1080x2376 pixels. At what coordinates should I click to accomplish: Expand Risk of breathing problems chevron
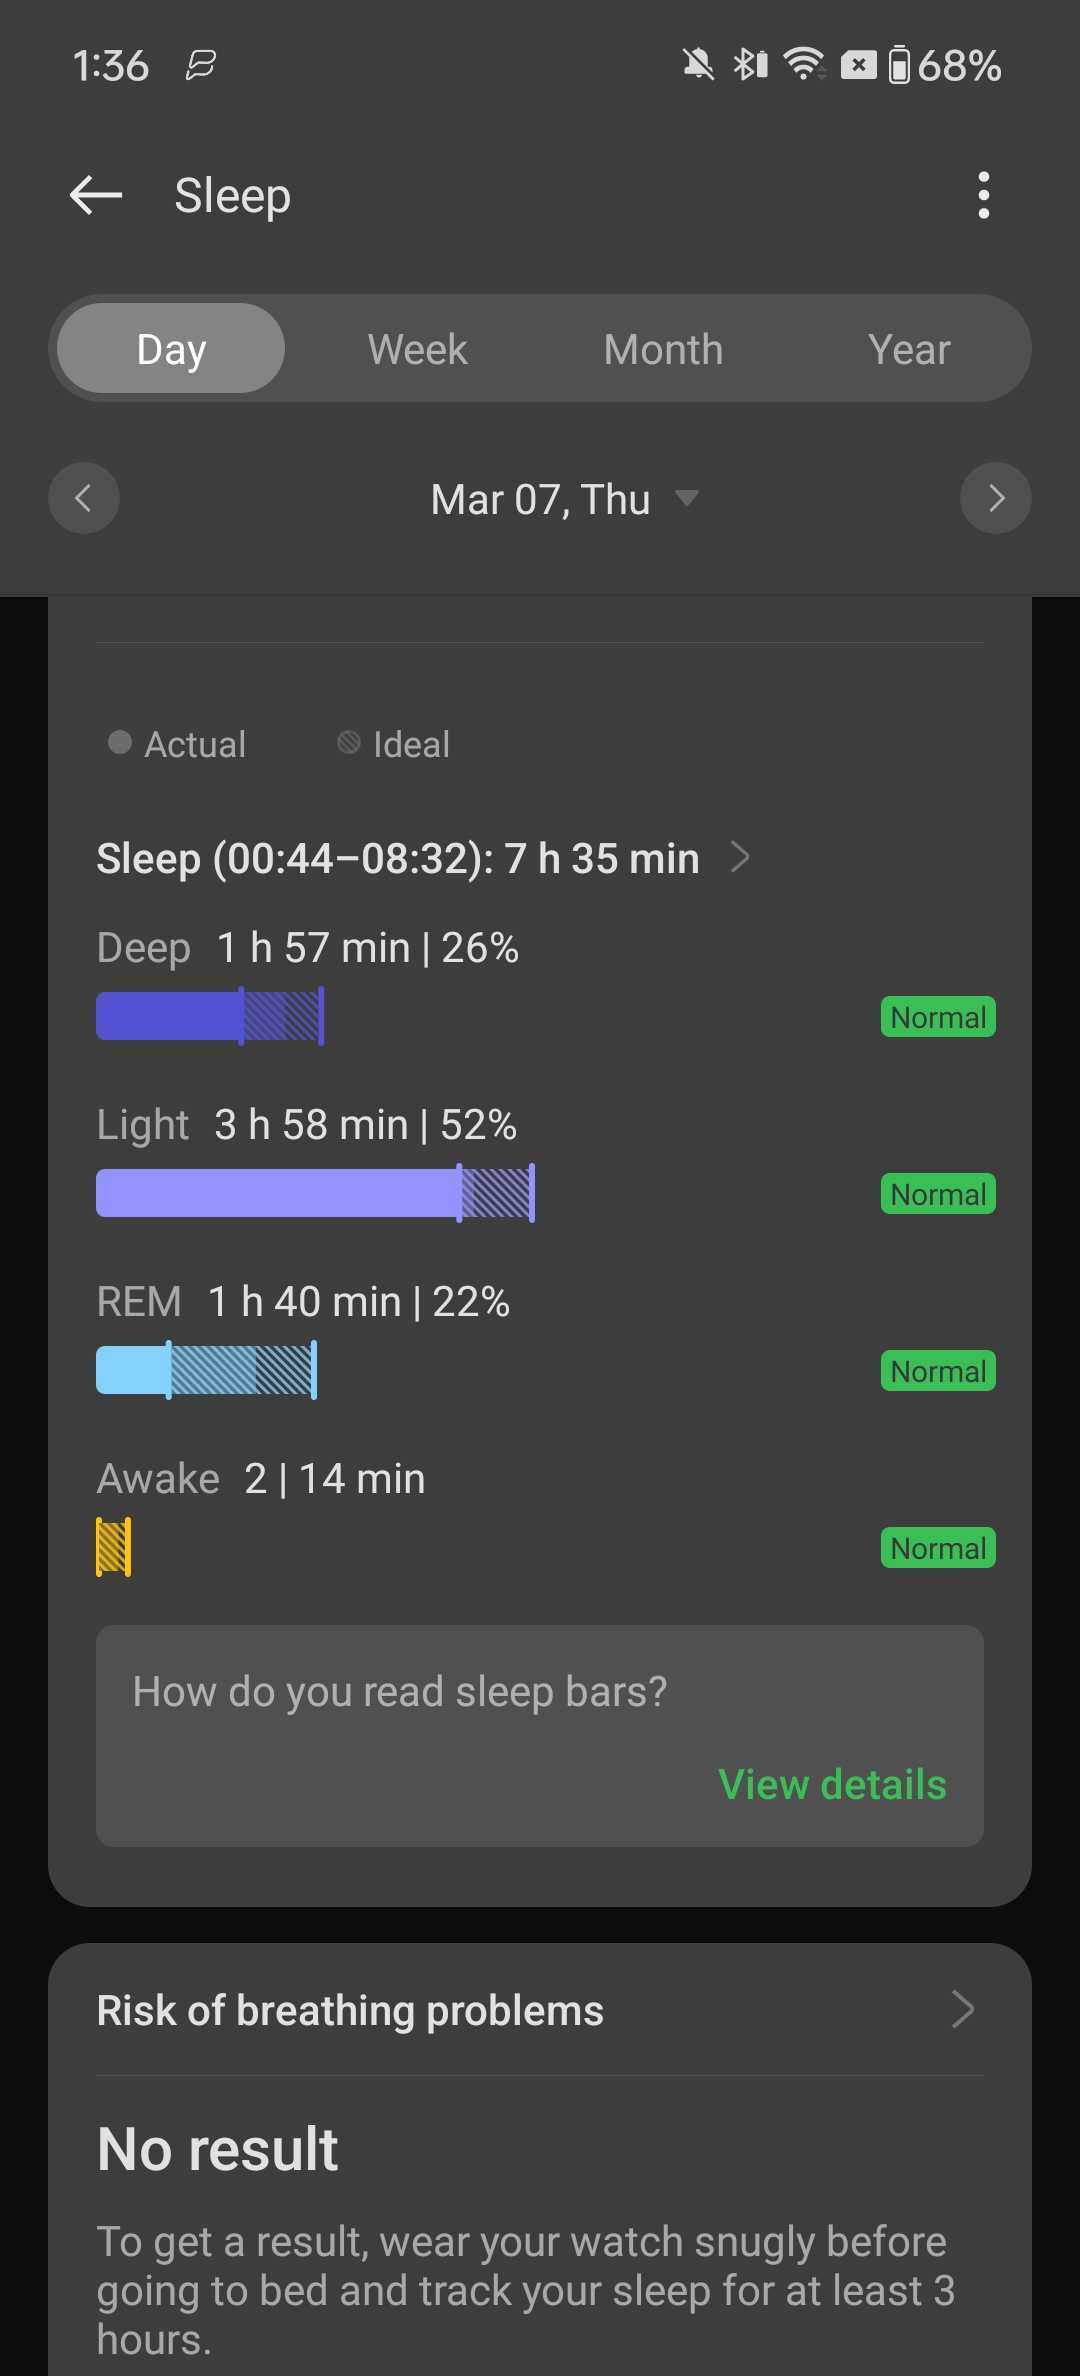click(x=962, y=2009)
